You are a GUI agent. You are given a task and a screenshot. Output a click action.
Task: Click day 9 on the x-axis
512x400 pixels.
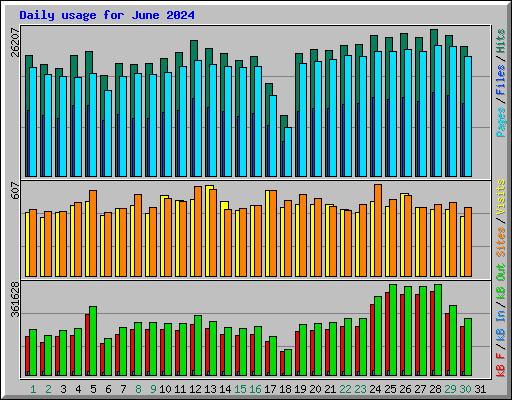(153, 389)
